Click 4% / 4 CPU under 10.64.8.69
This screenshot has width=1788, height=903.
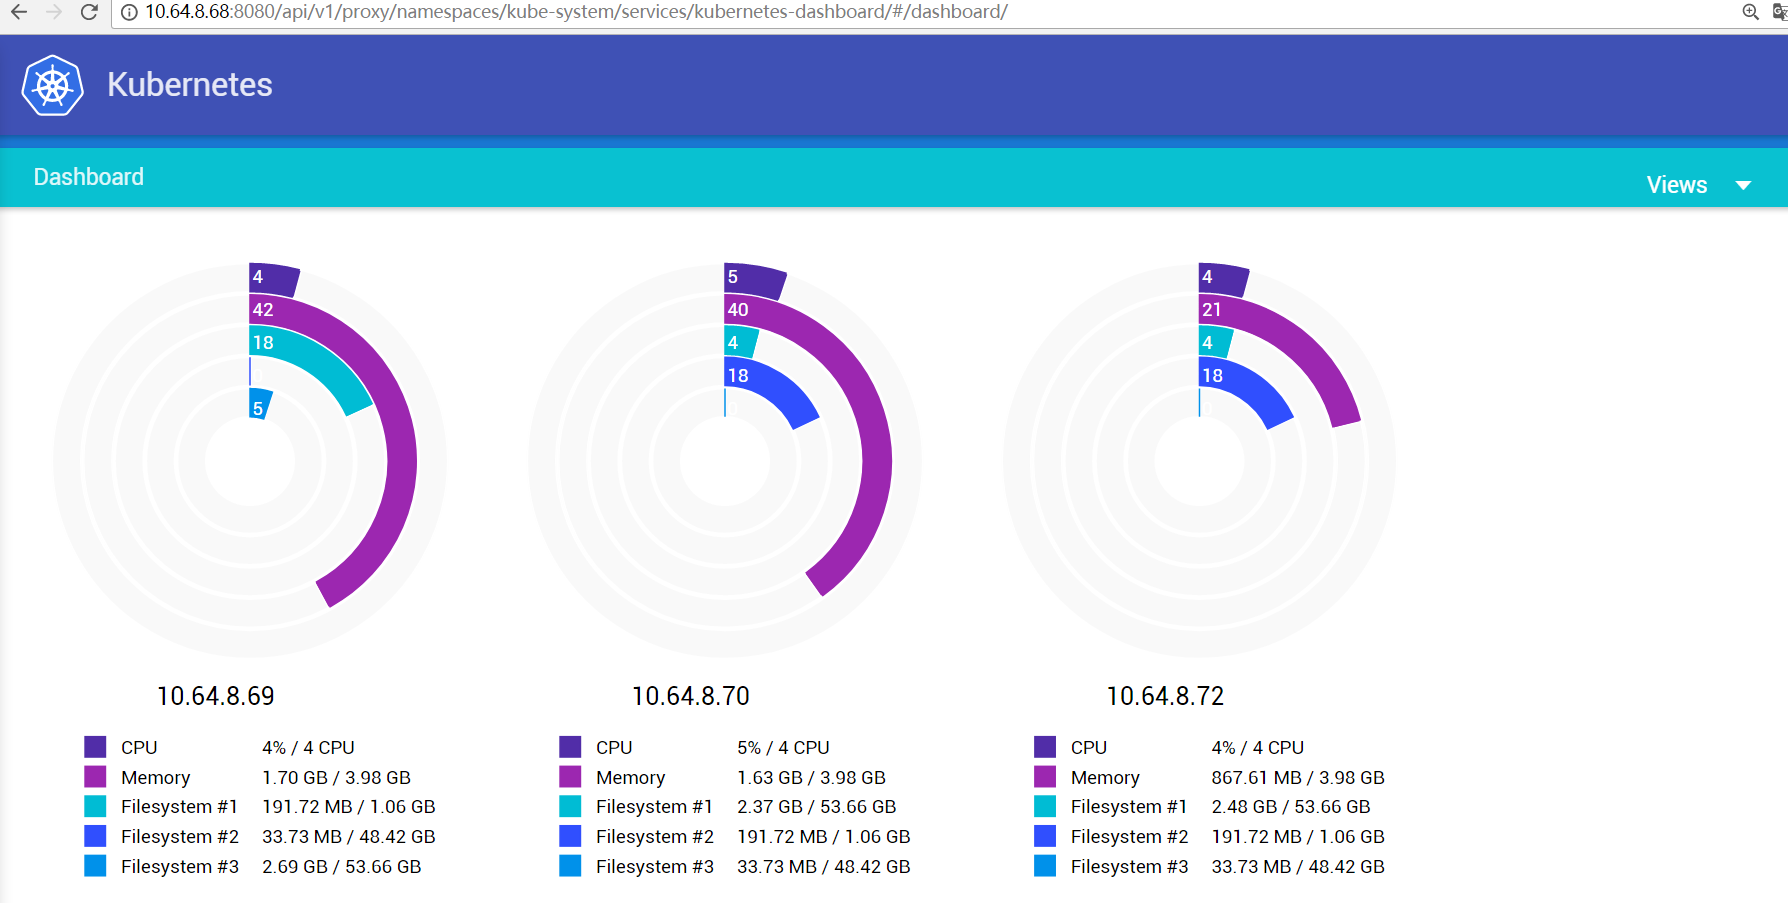[x=308, y=747]
